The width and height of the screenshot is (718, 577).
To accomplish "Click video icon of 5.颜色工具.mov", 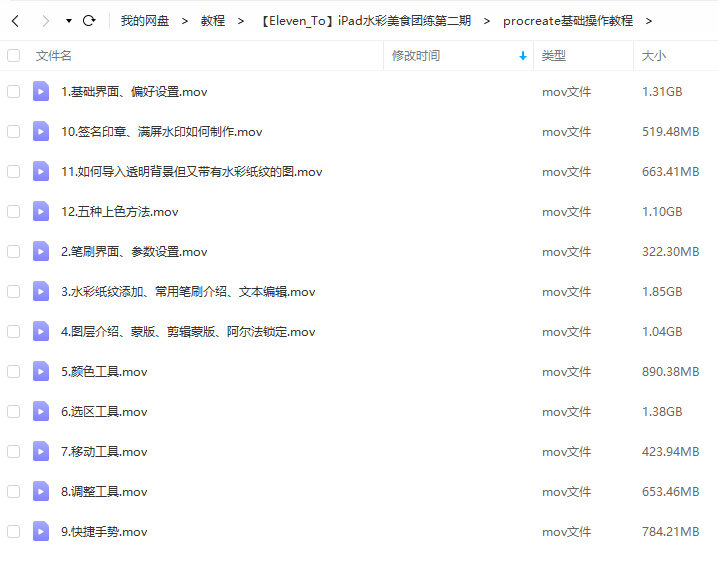I will pyautogui.click(x=41, y=371).
